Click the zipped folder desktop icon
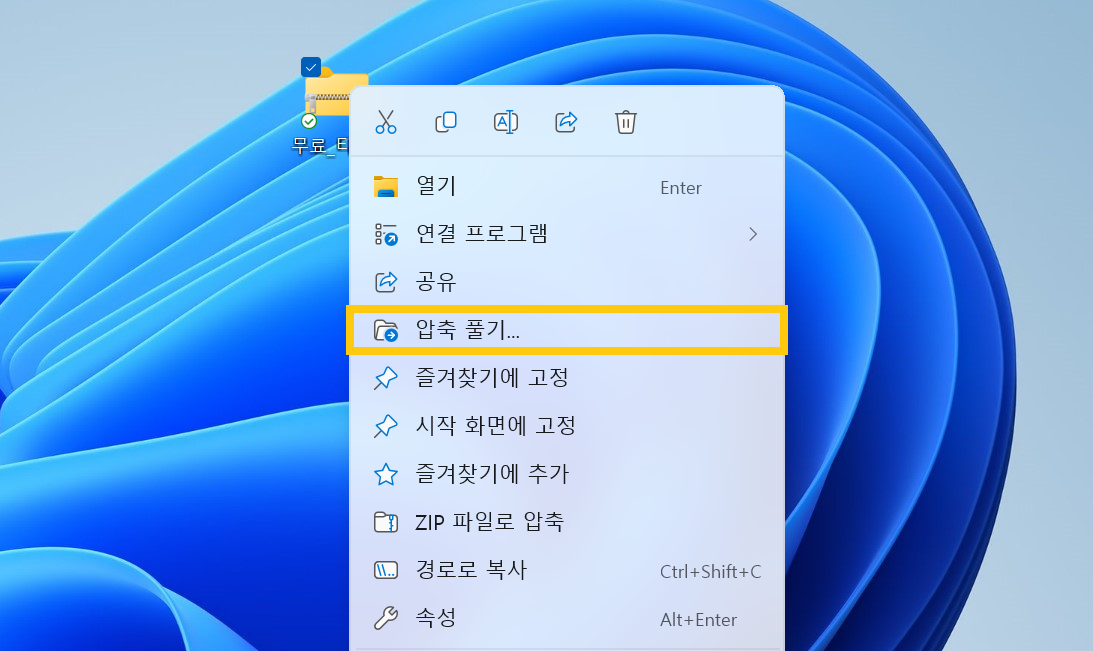 pos(326,92)
